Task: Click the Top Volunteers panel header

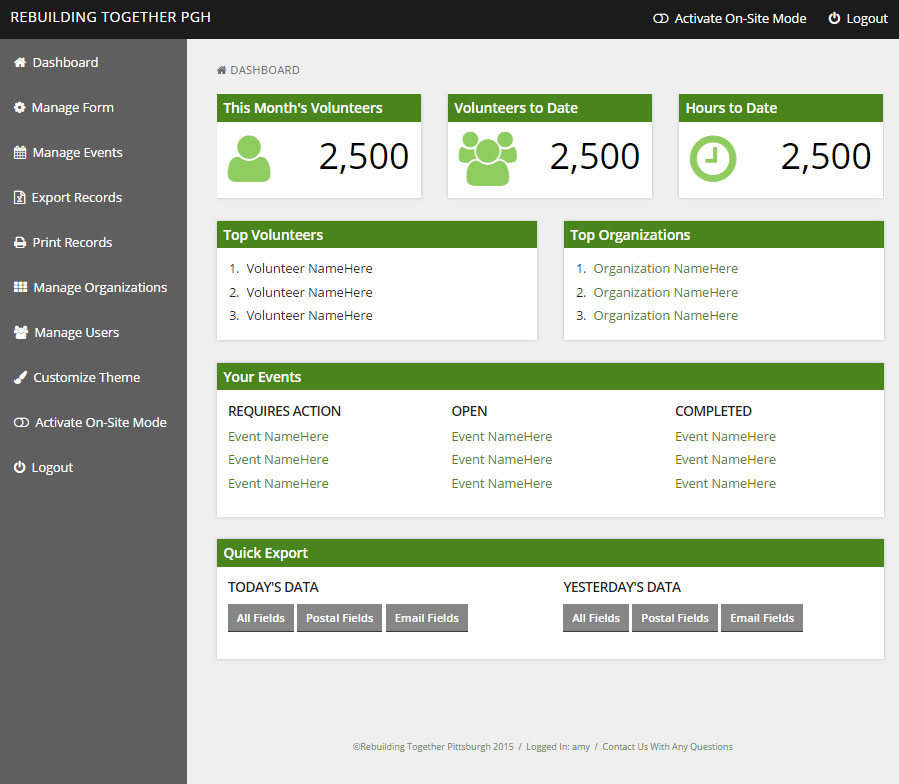Action: (377, 235)
